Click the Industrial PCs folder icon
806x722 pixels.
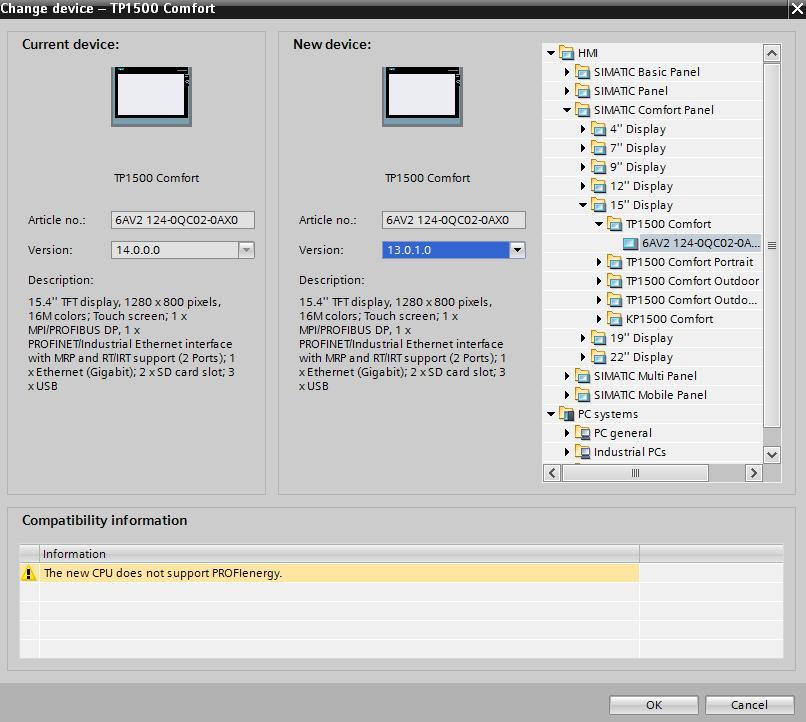click(x=582, y=452)
